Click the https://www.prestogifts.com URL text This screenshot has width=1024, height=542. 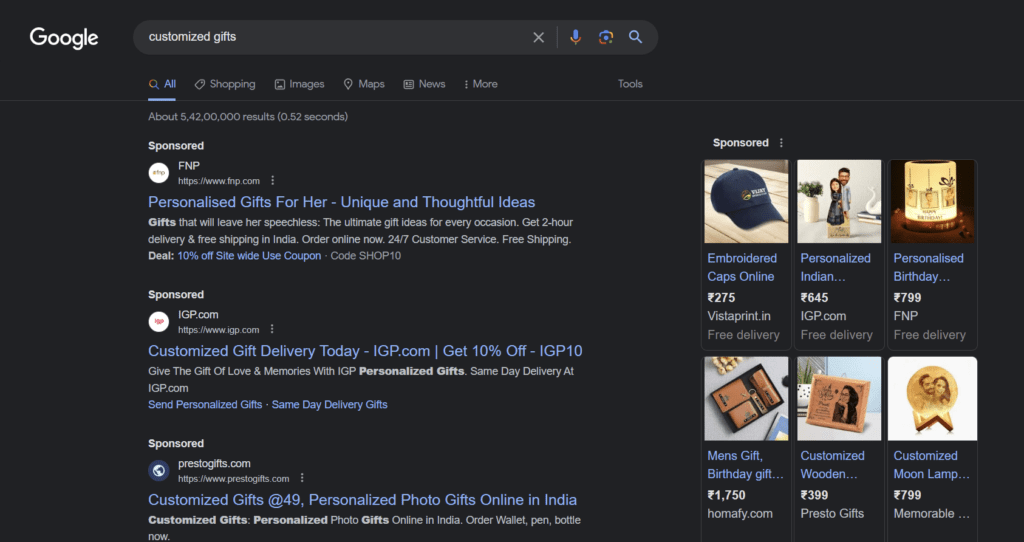(x=234, y=479)
